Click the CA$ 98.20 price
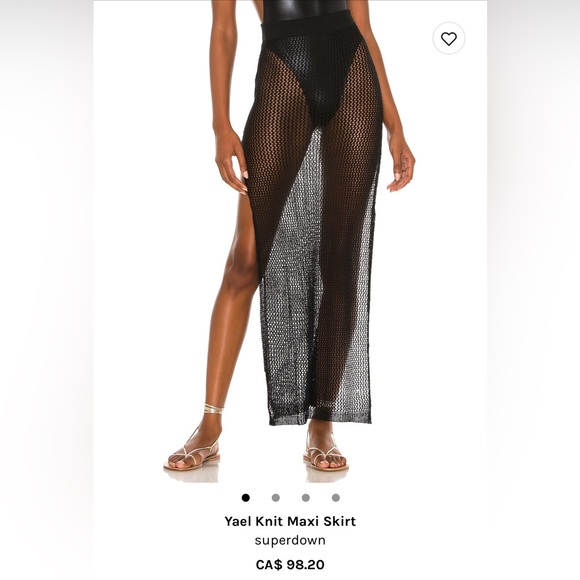The height and width of the screenshot is (580, 580). 290,564
